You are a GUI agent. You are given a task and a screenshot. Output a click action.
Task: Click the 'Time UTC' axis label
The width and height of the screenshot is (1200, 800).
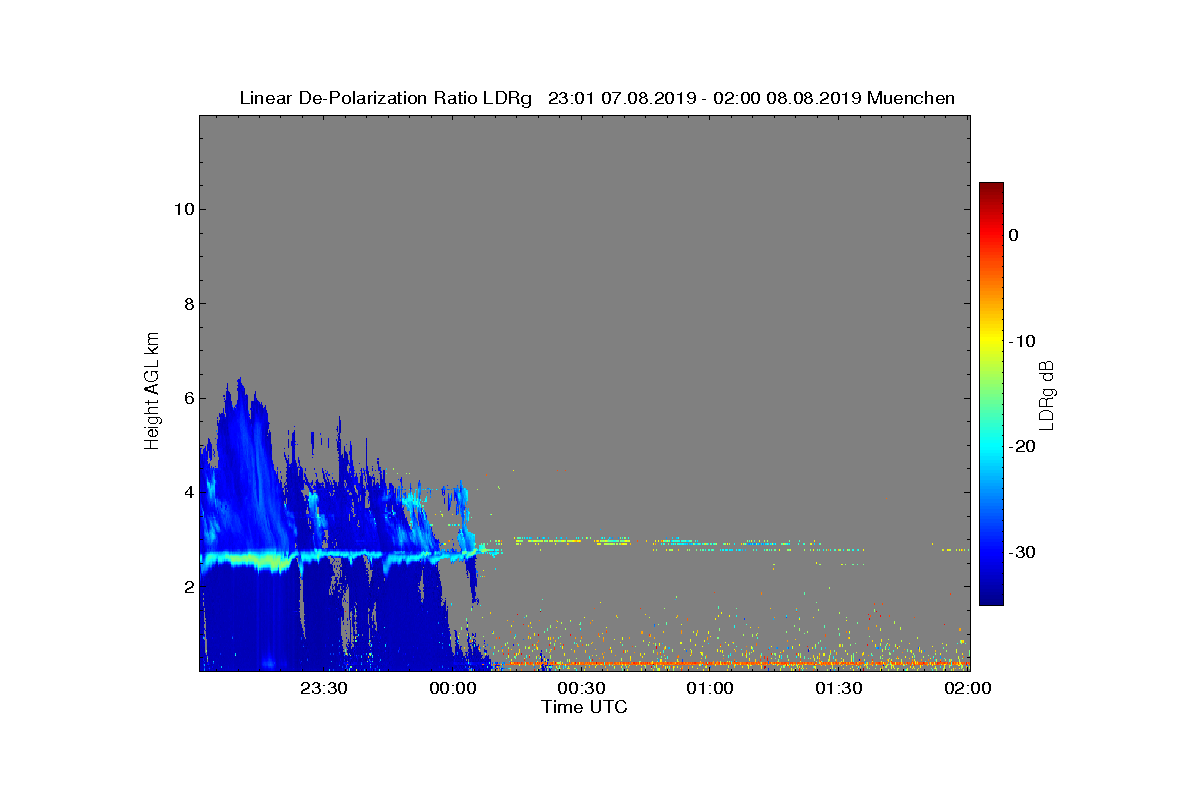pos(585,707)
